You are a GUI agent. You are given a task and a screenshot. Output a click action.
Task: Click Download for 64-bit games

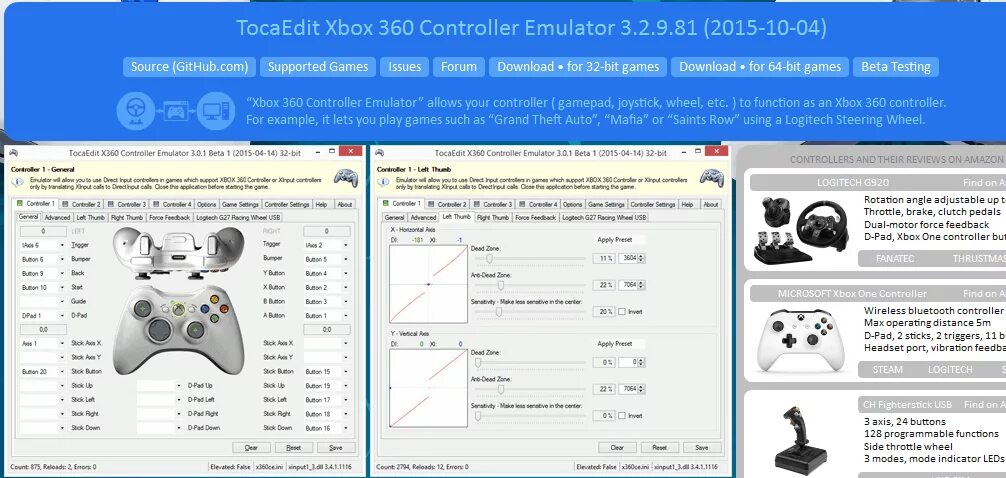pos(760,67)
